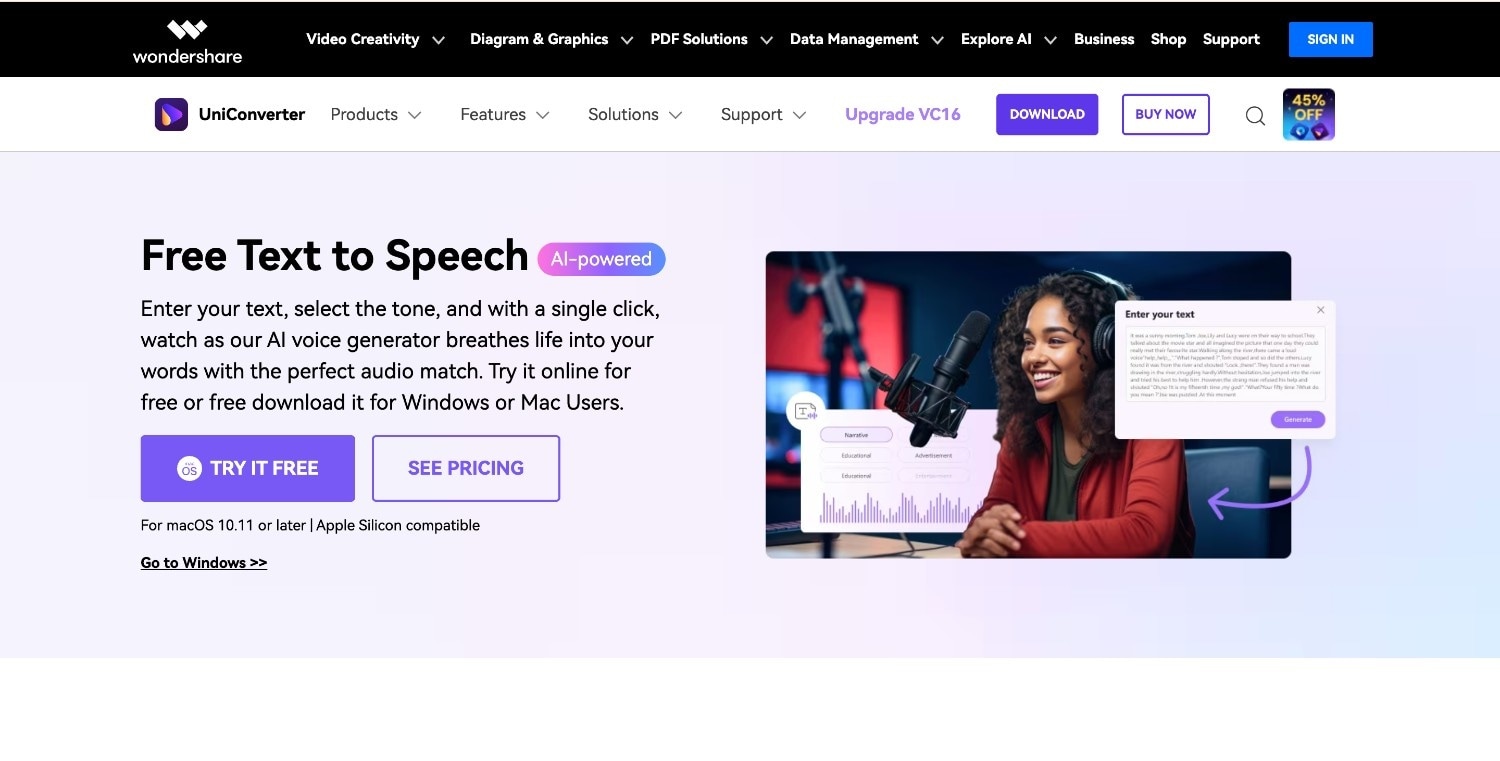Expand the Products dropdown menu
This screenshot has width=1500, height=761.
tap(376, 114)
